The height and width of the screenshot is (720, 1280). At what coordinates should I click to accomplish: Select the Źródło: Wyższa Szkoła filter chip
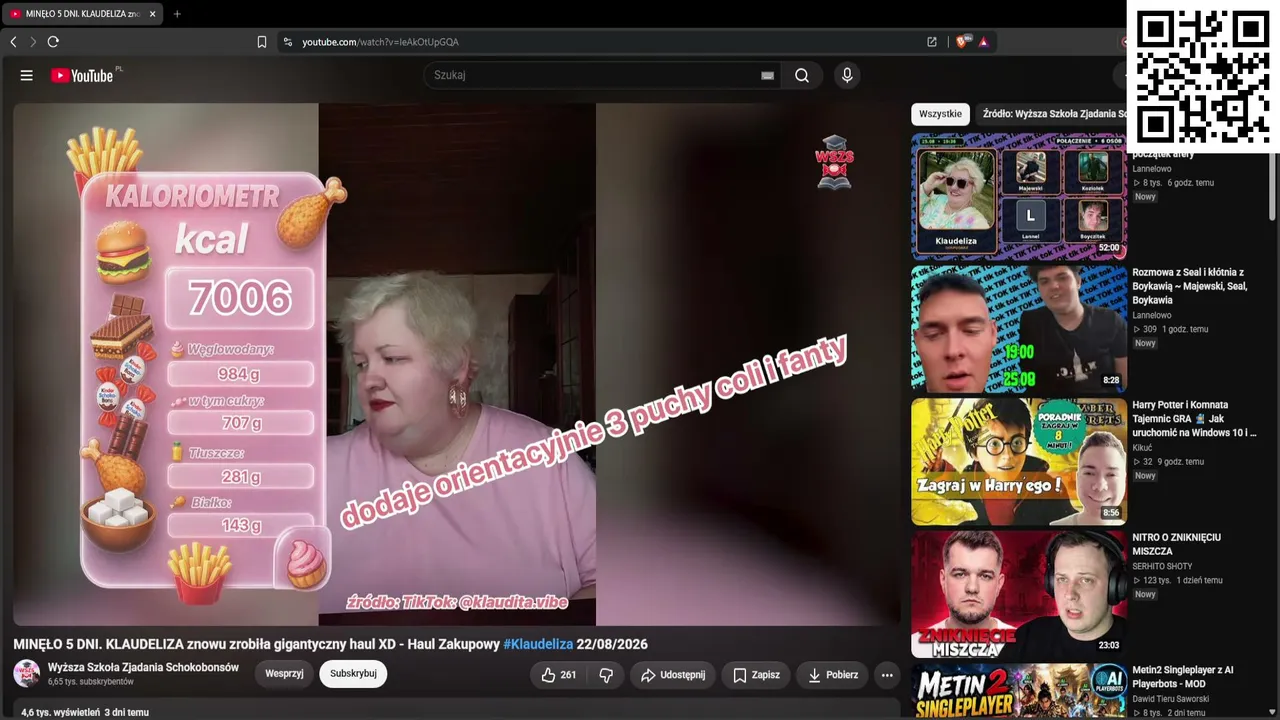click(1054, 114)
